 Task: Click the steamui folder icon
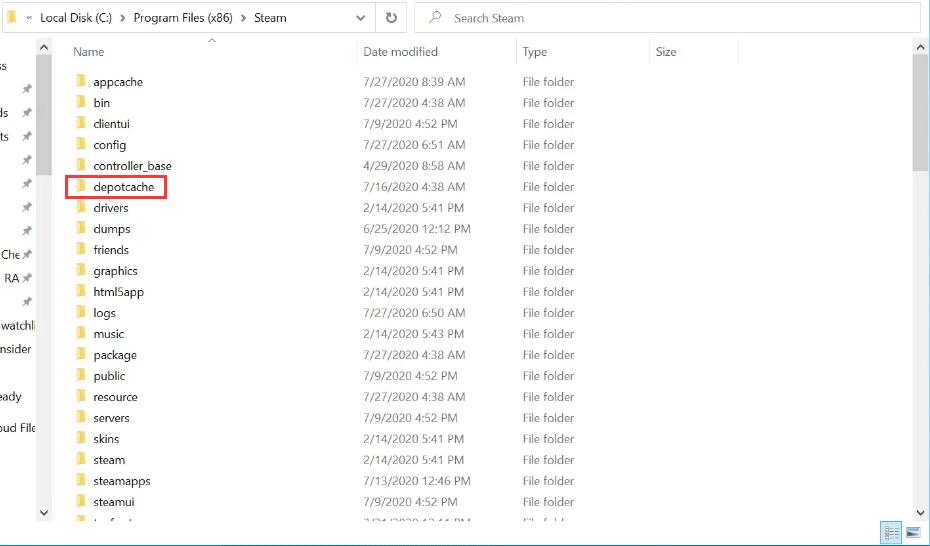pos(81,502)
